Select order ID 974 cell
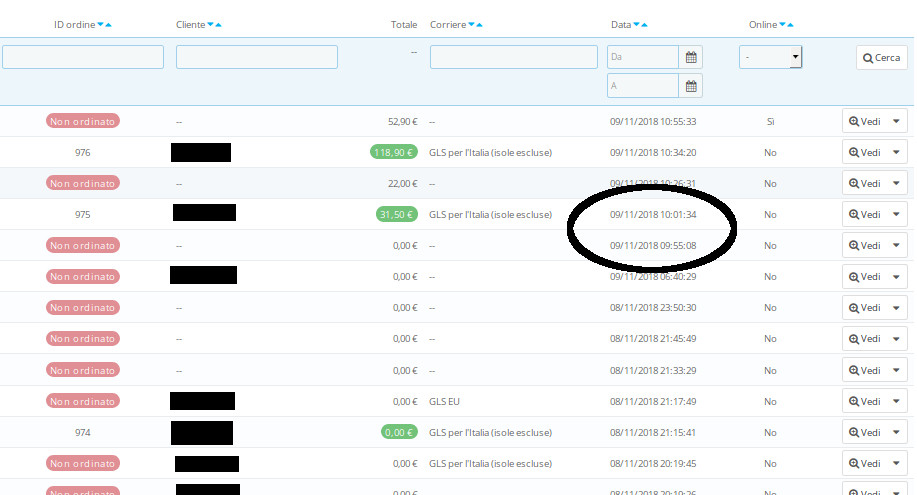917x495 pixels. (x=82, y=432)
